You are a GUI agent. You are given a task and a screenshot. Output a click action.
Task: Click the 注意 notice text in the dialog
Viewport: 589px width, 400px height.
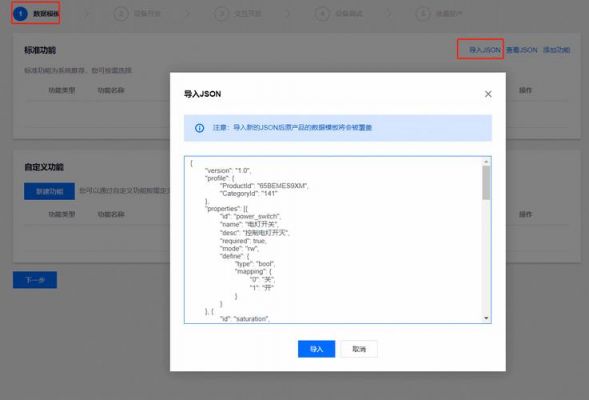(292, 128)
